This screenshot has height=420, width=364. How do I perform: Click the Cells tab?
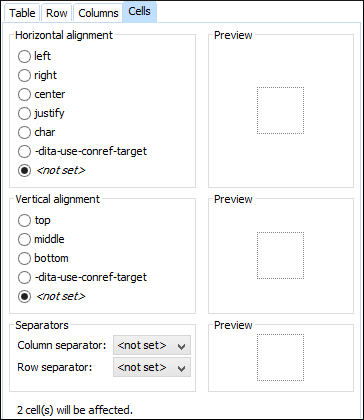tap(140, 11)
